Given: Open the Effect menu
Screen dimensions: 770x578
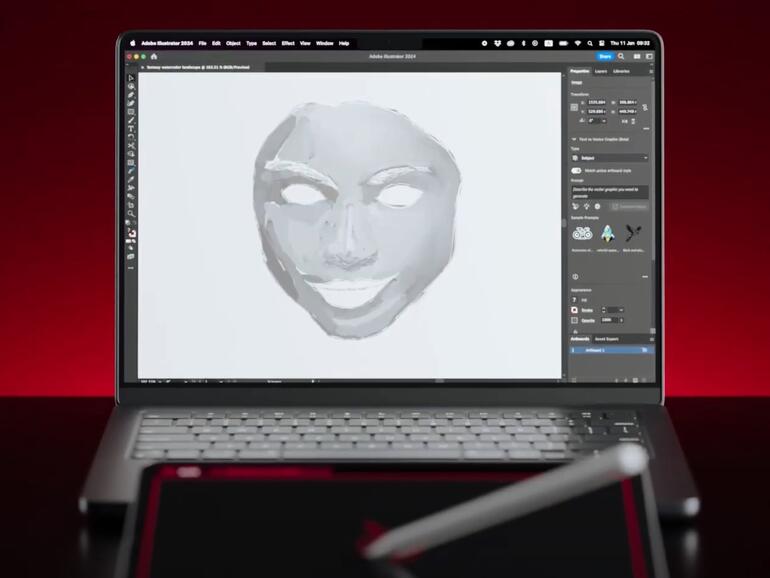Looking at the screenshot, I should (x=288, y=43).
